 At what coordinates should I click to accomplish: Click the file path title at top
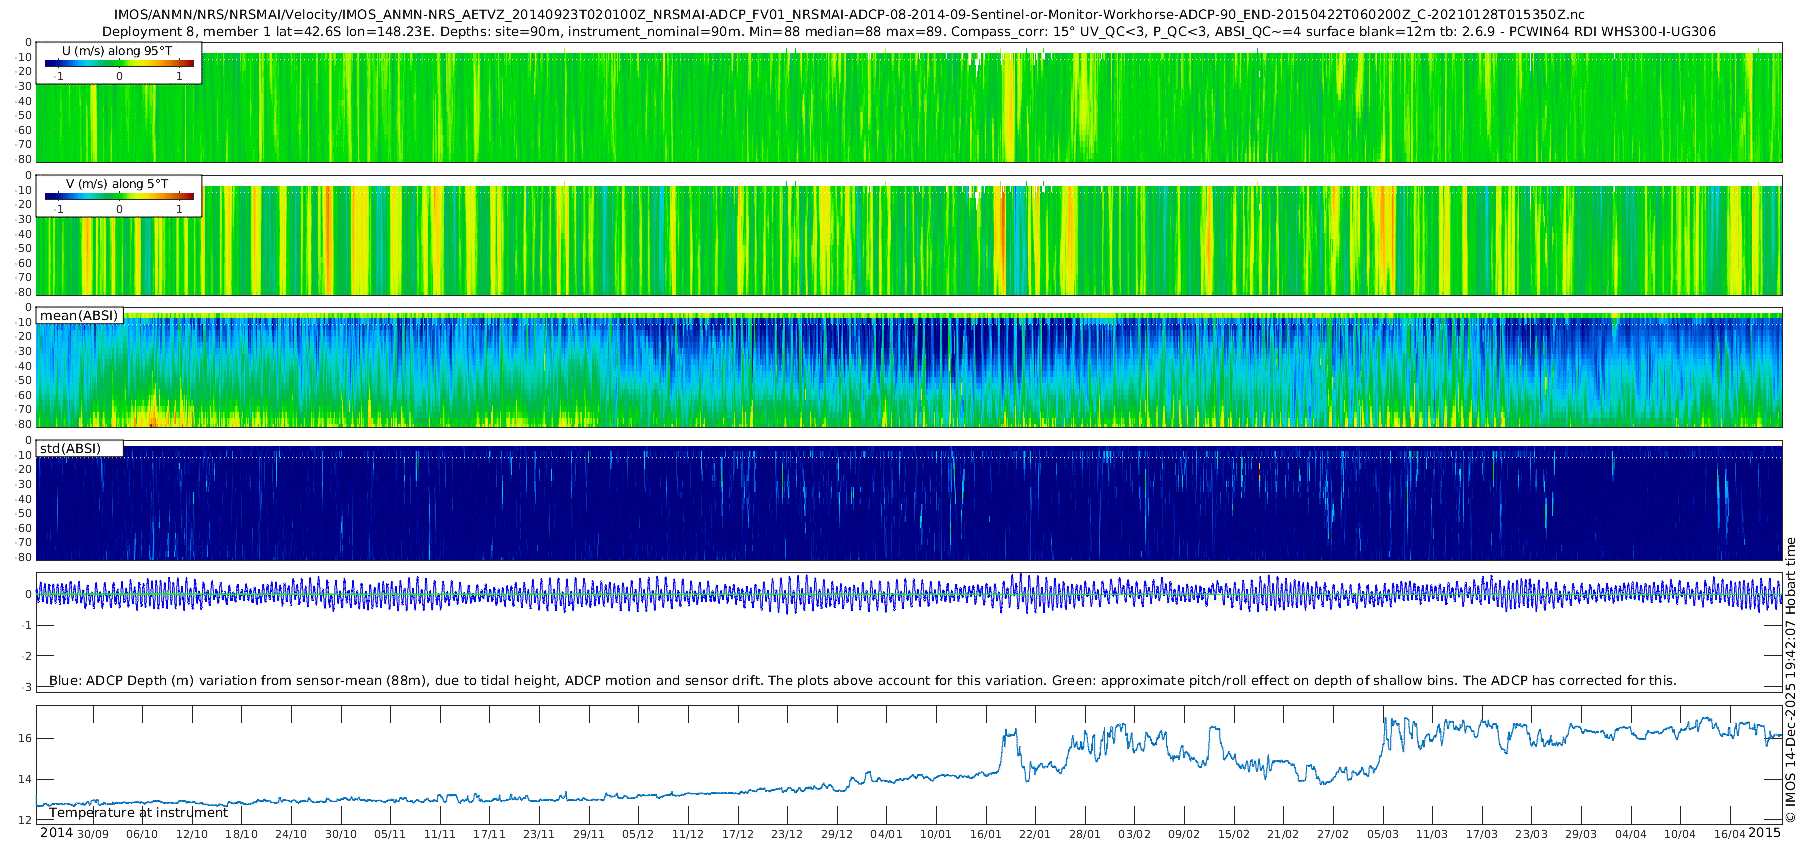(848, 15)
